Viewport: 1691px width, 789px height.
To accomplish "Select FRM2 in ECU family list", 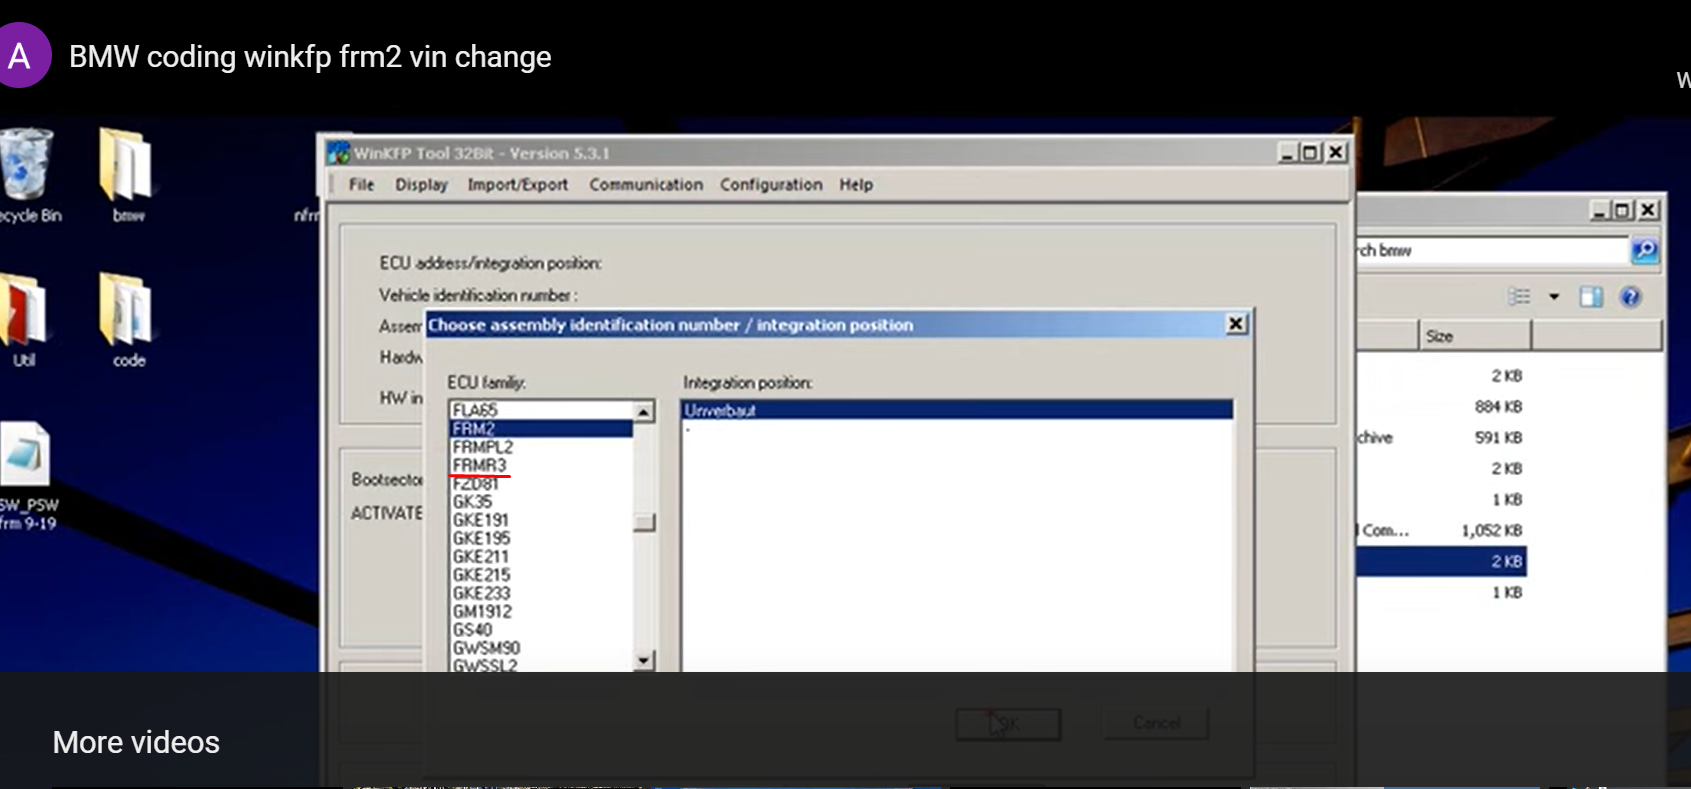I will click(541, 429).
